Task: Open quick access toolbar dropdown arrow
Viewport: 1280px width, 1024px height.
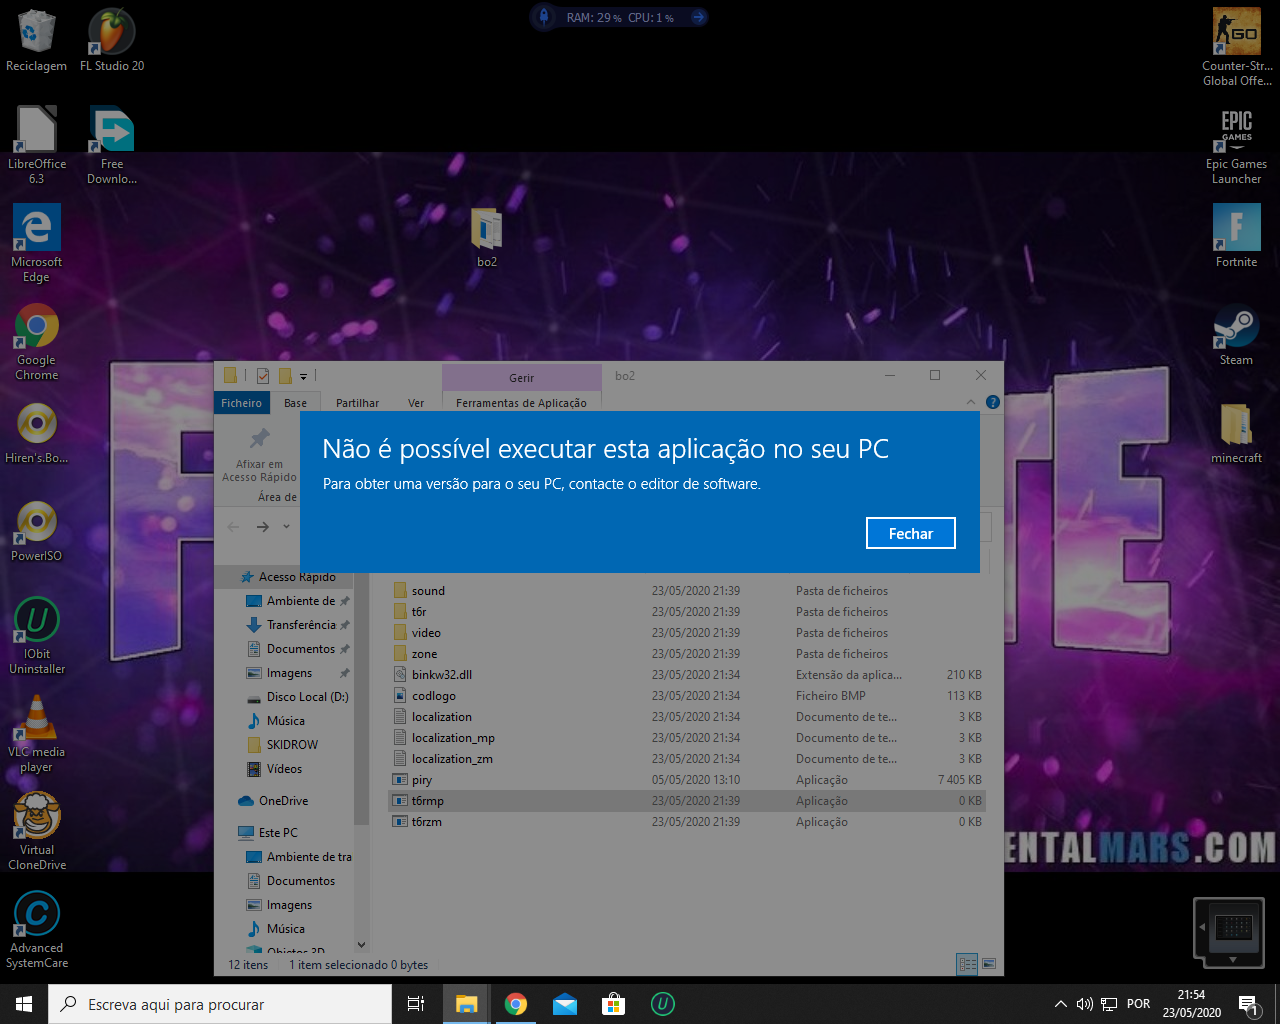Action: [303, 377]
